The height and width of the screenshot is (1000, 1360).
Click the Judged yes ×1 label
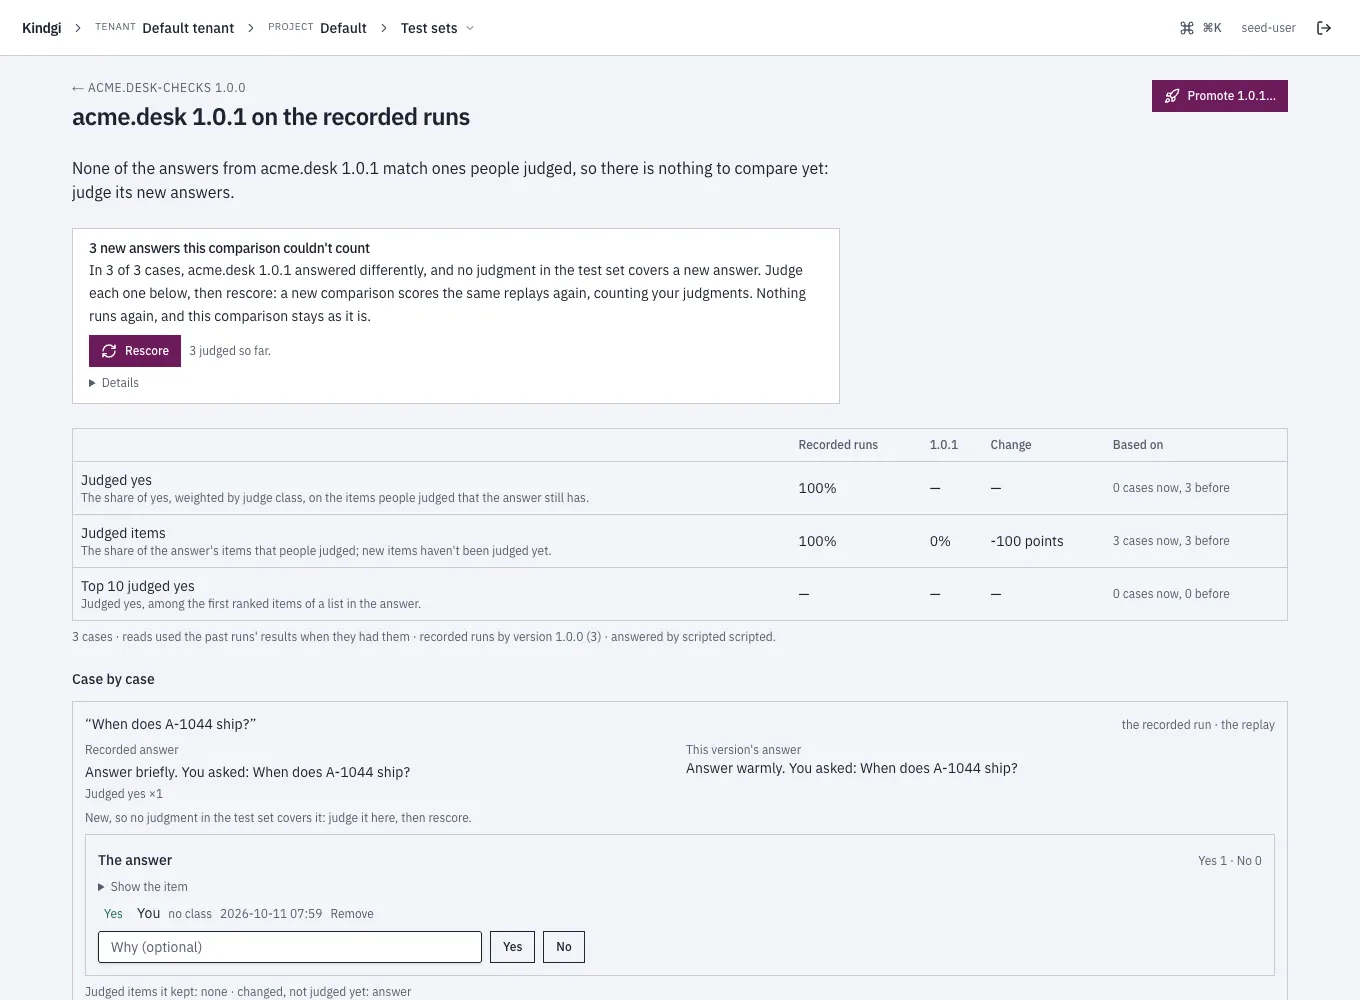click(x=124, y=794)
